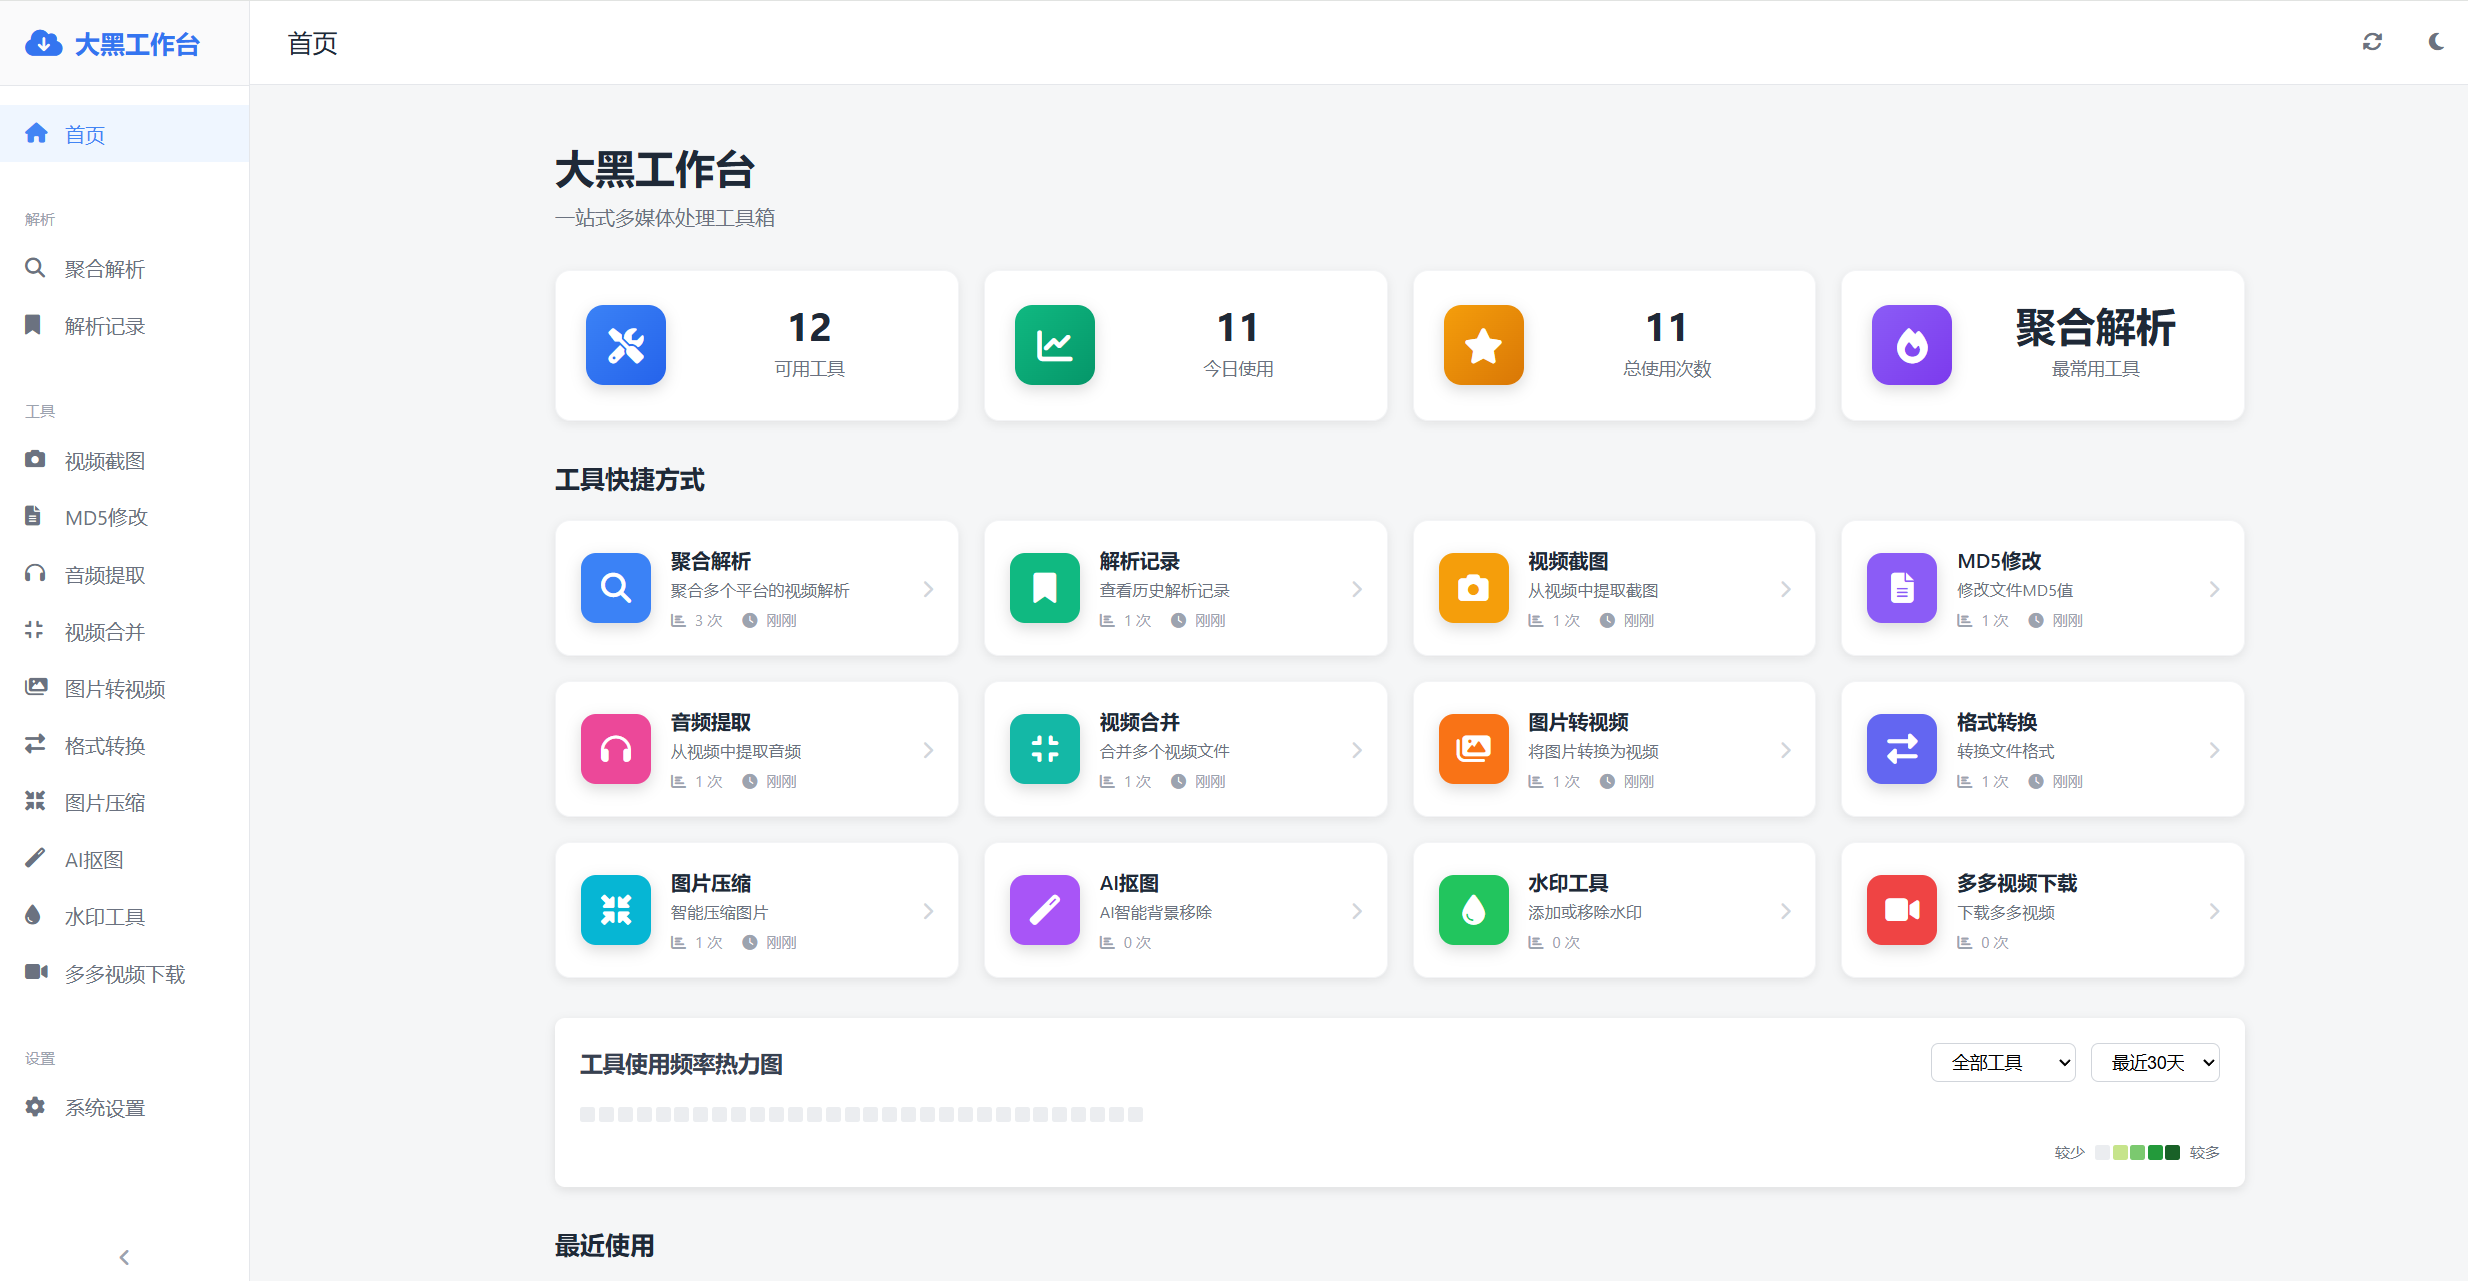Toggle dark mode with the moon icon
This screenshot has height=1281, width=2468.
click(2435, 42)
